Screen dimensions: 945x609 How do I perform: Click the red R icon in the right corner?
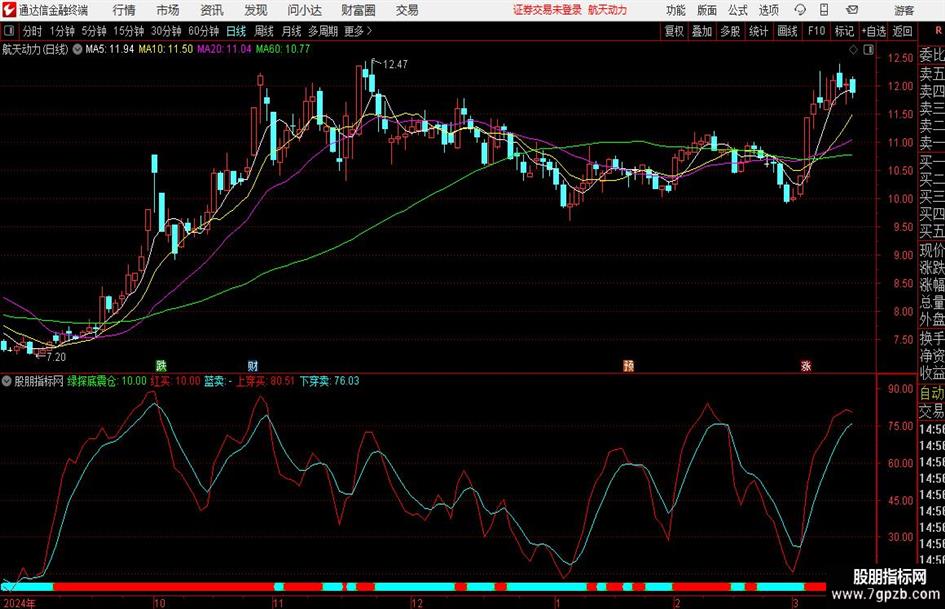point(938,31)
